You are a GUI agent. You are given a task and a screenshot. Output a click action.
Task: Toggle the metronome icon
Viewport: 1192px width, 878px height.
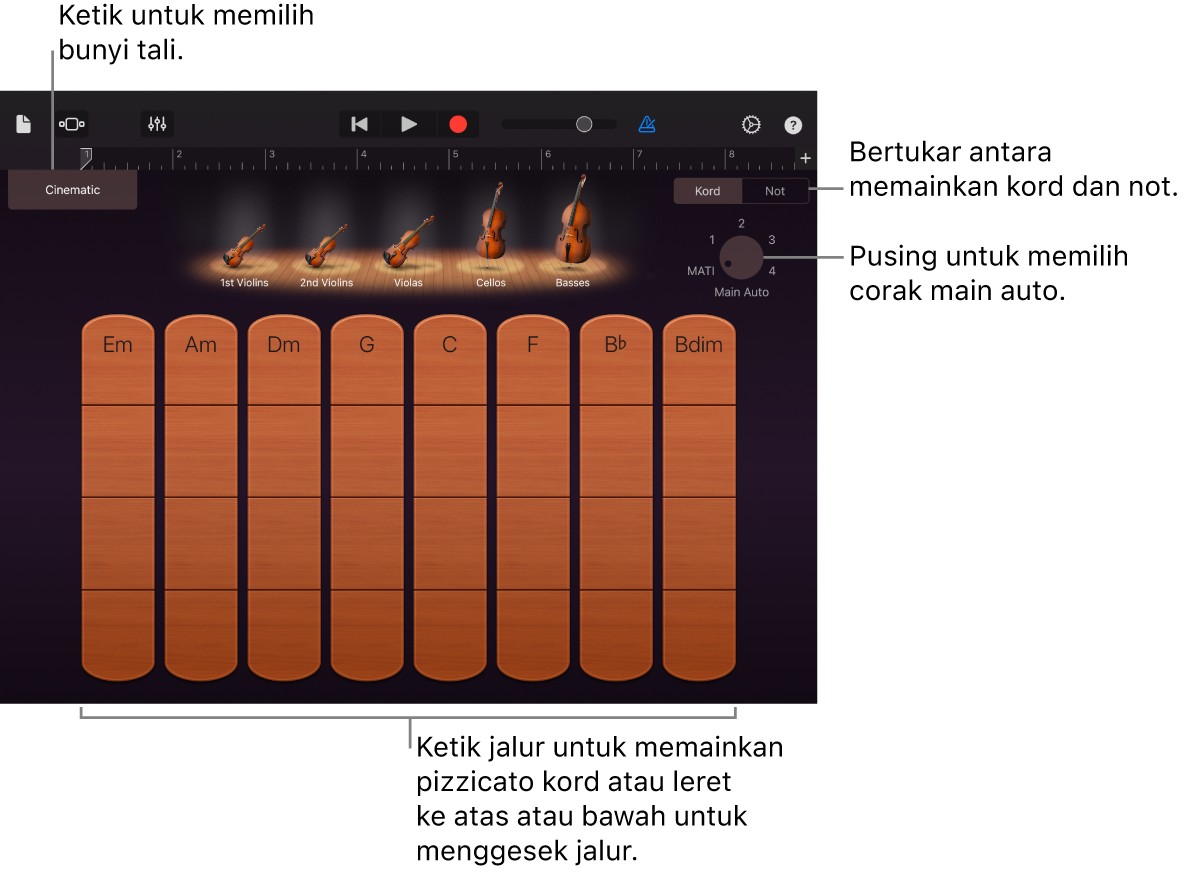pos(647,124)
